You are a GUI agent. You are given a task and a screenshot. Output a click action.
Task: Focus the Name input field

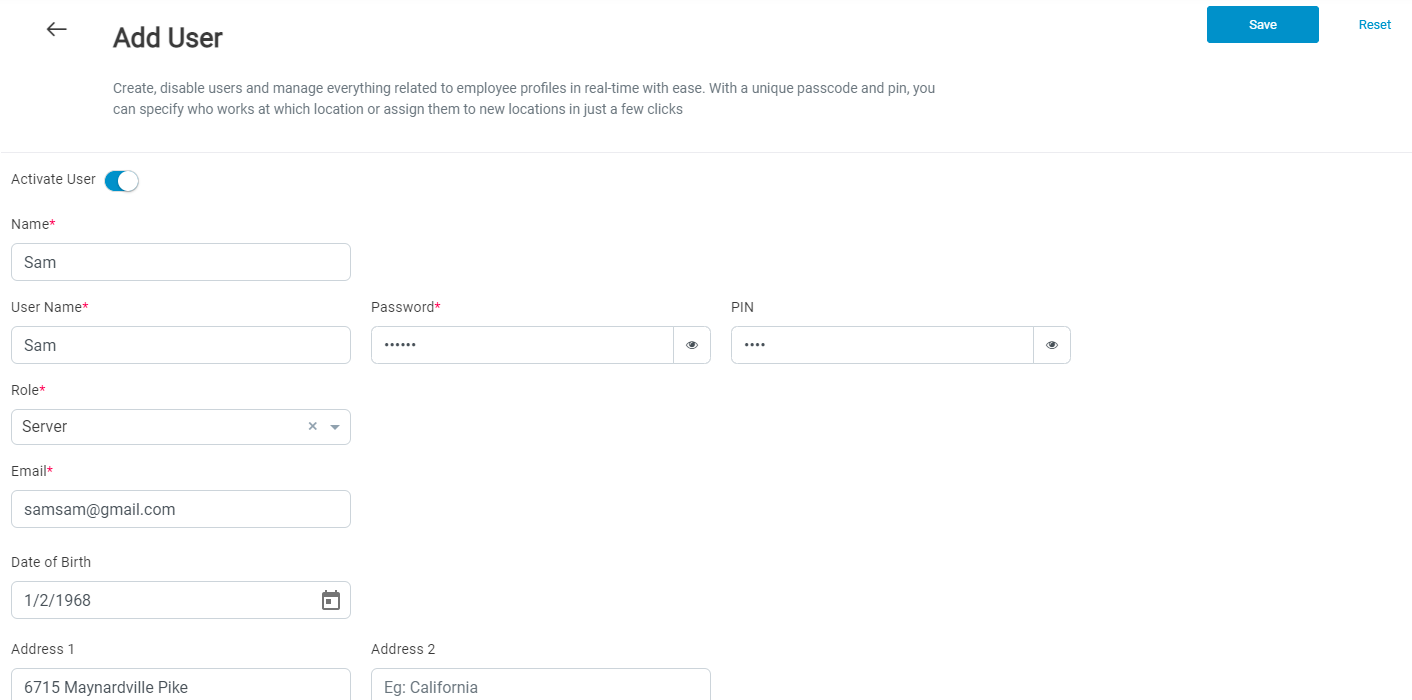(x=181, y=262)
